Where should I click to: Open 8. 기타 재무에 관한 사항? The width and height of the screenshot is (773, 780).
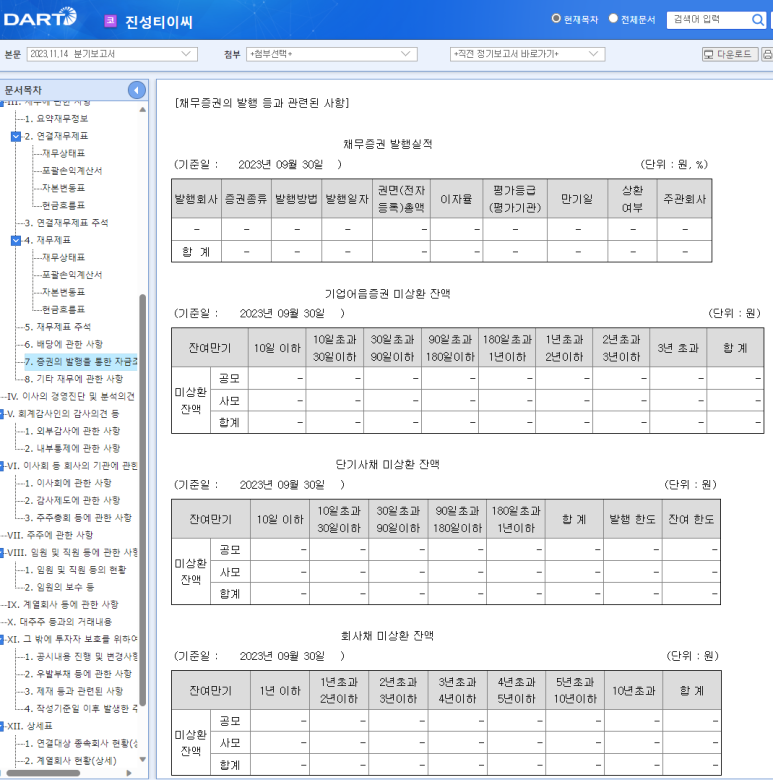[x=74, y=379]
